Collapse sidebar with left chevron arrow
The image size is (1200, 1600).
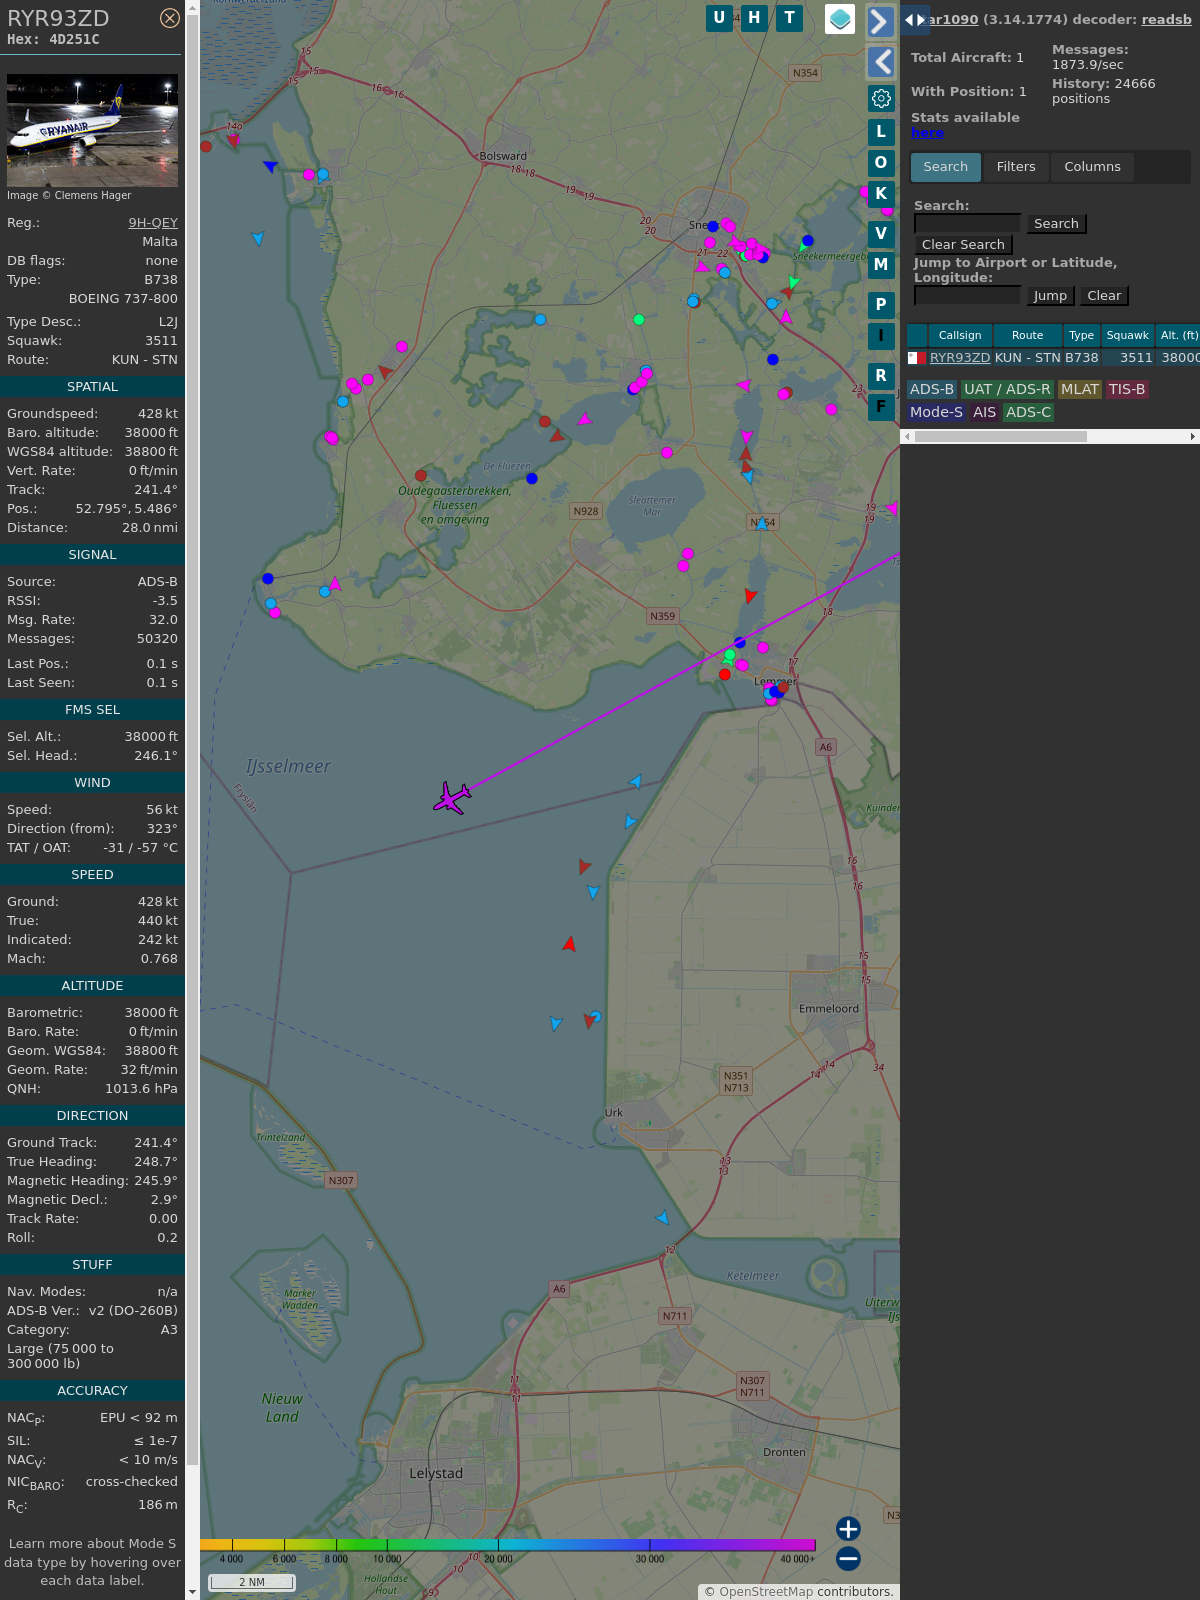(881, 62)
